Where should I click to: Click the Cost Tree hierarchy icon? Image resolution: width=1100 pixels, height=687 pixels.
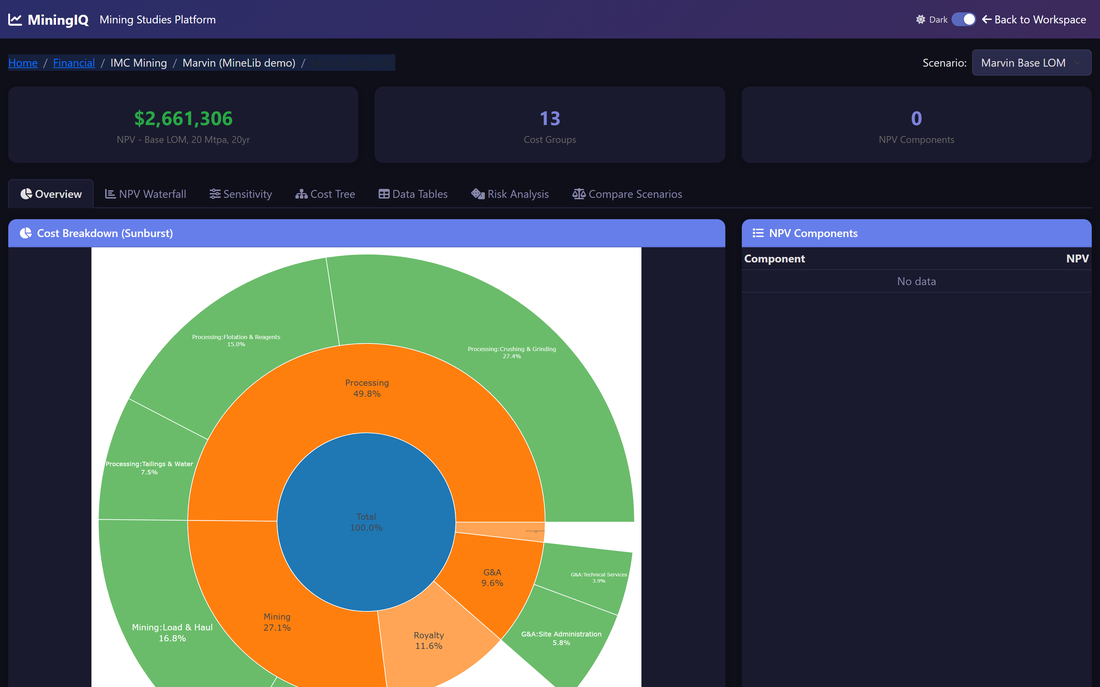click(x=301, y=194)
